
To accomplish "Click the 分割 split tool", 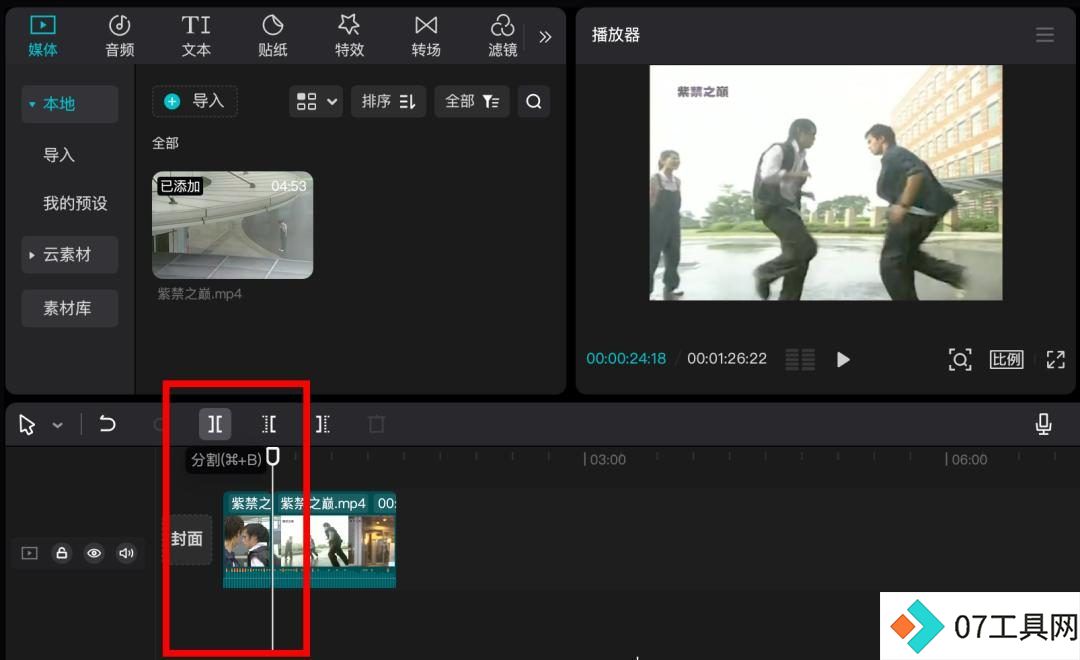I will click(x=215, y=424).
